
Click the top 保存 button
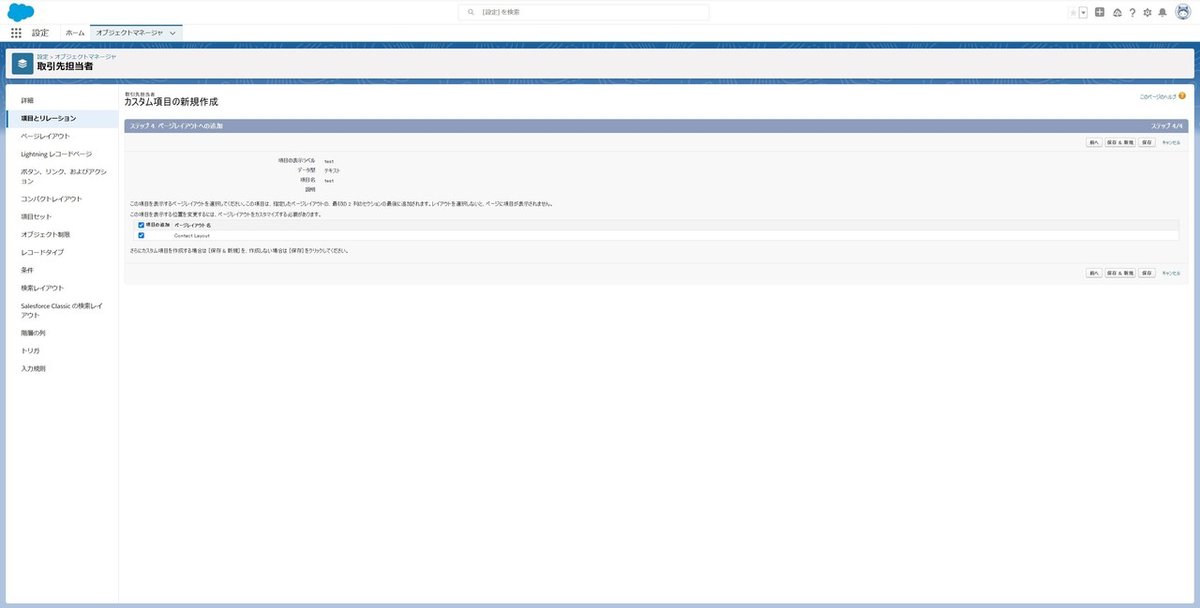(1148, 142)
